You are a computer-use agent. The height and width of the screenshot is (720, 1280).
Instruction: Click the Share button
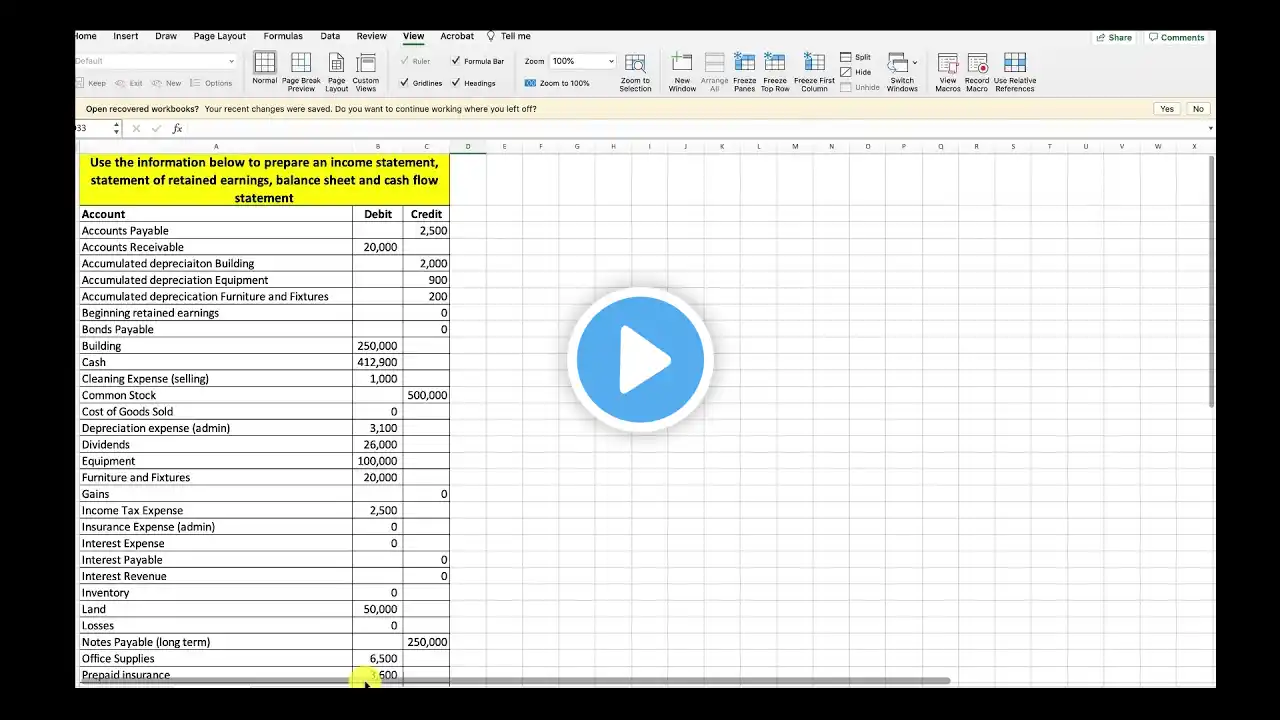(1114, 37)
